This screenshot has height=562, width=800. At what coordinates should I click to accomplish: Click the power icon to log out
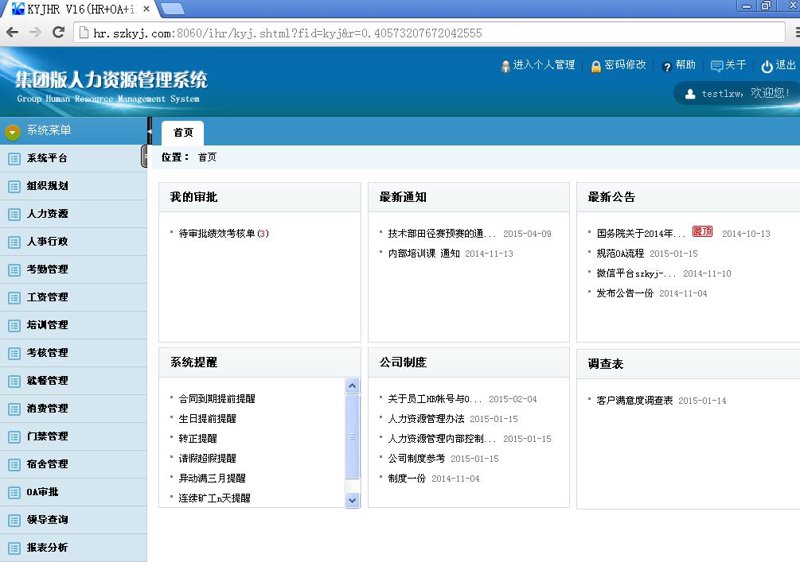pos(767,66)
